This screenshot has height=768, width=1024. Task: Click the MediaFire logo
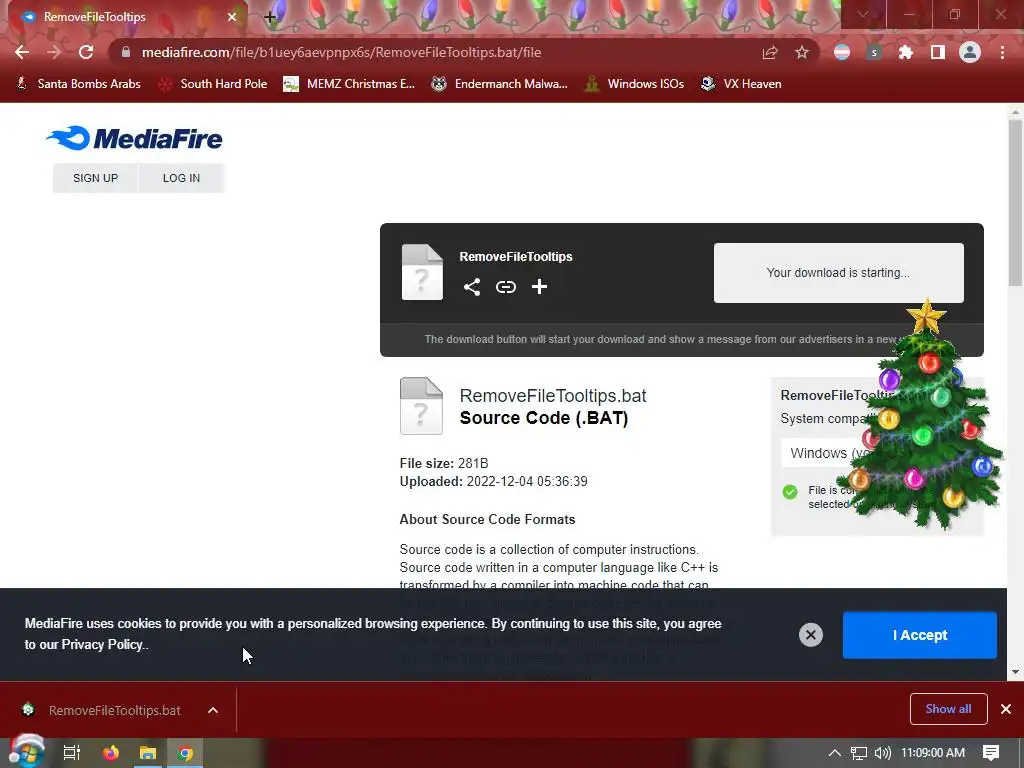click(134, 138)
